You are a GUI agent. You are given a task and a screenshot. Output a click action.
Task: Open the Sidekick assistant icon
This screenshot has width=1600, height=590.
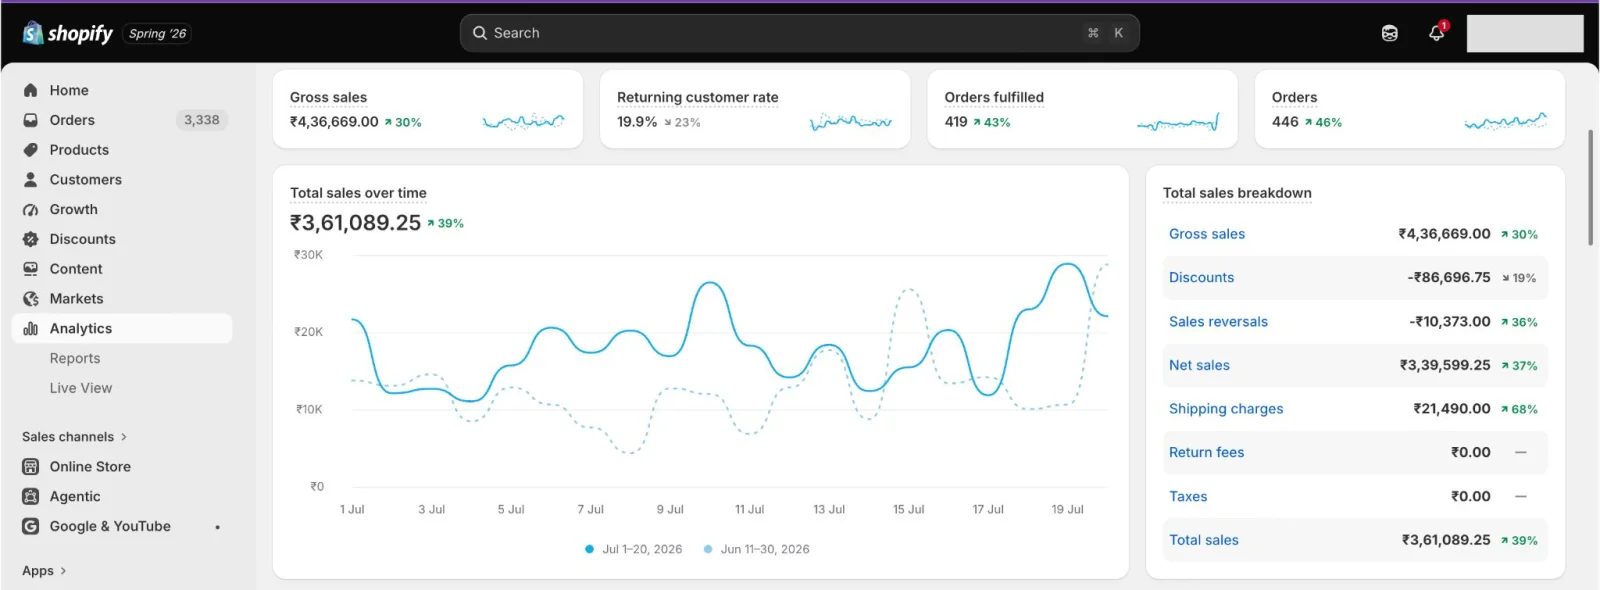tap(1390, 33)
